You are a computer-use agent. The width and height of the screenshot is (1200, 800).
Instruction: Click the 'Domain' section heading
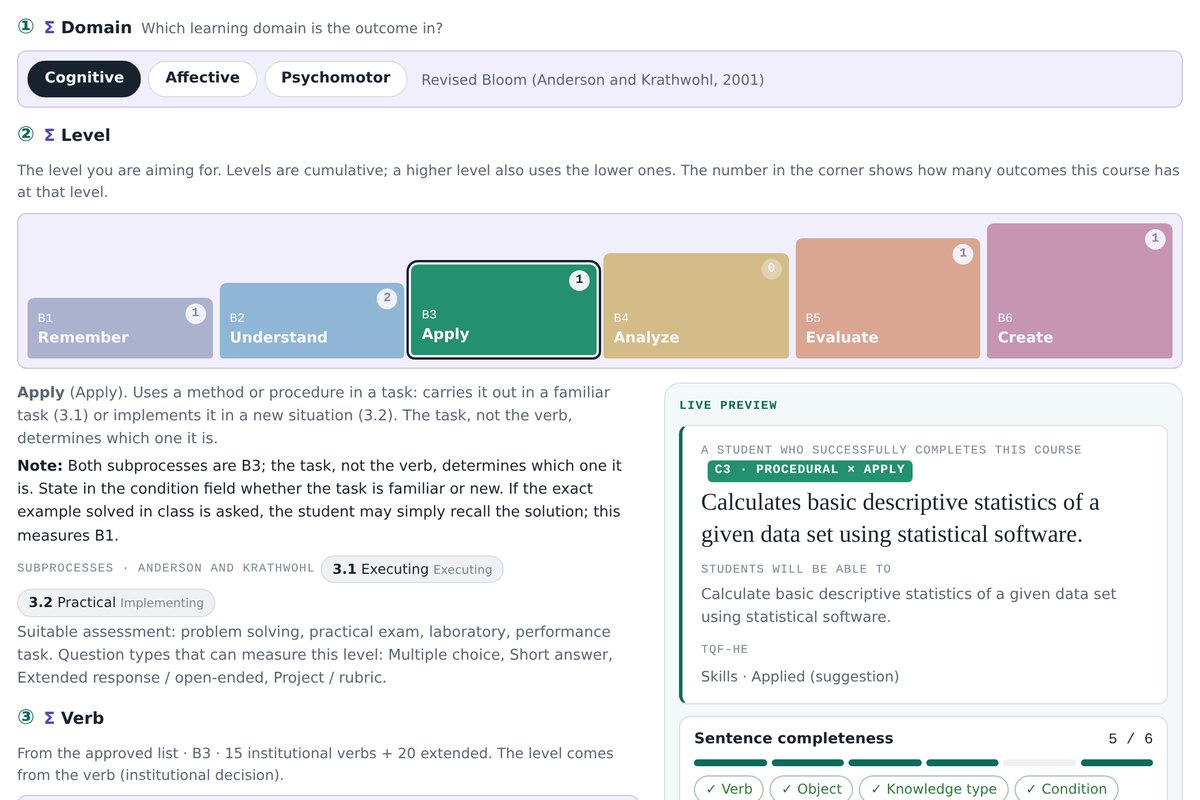pos(96,27)
